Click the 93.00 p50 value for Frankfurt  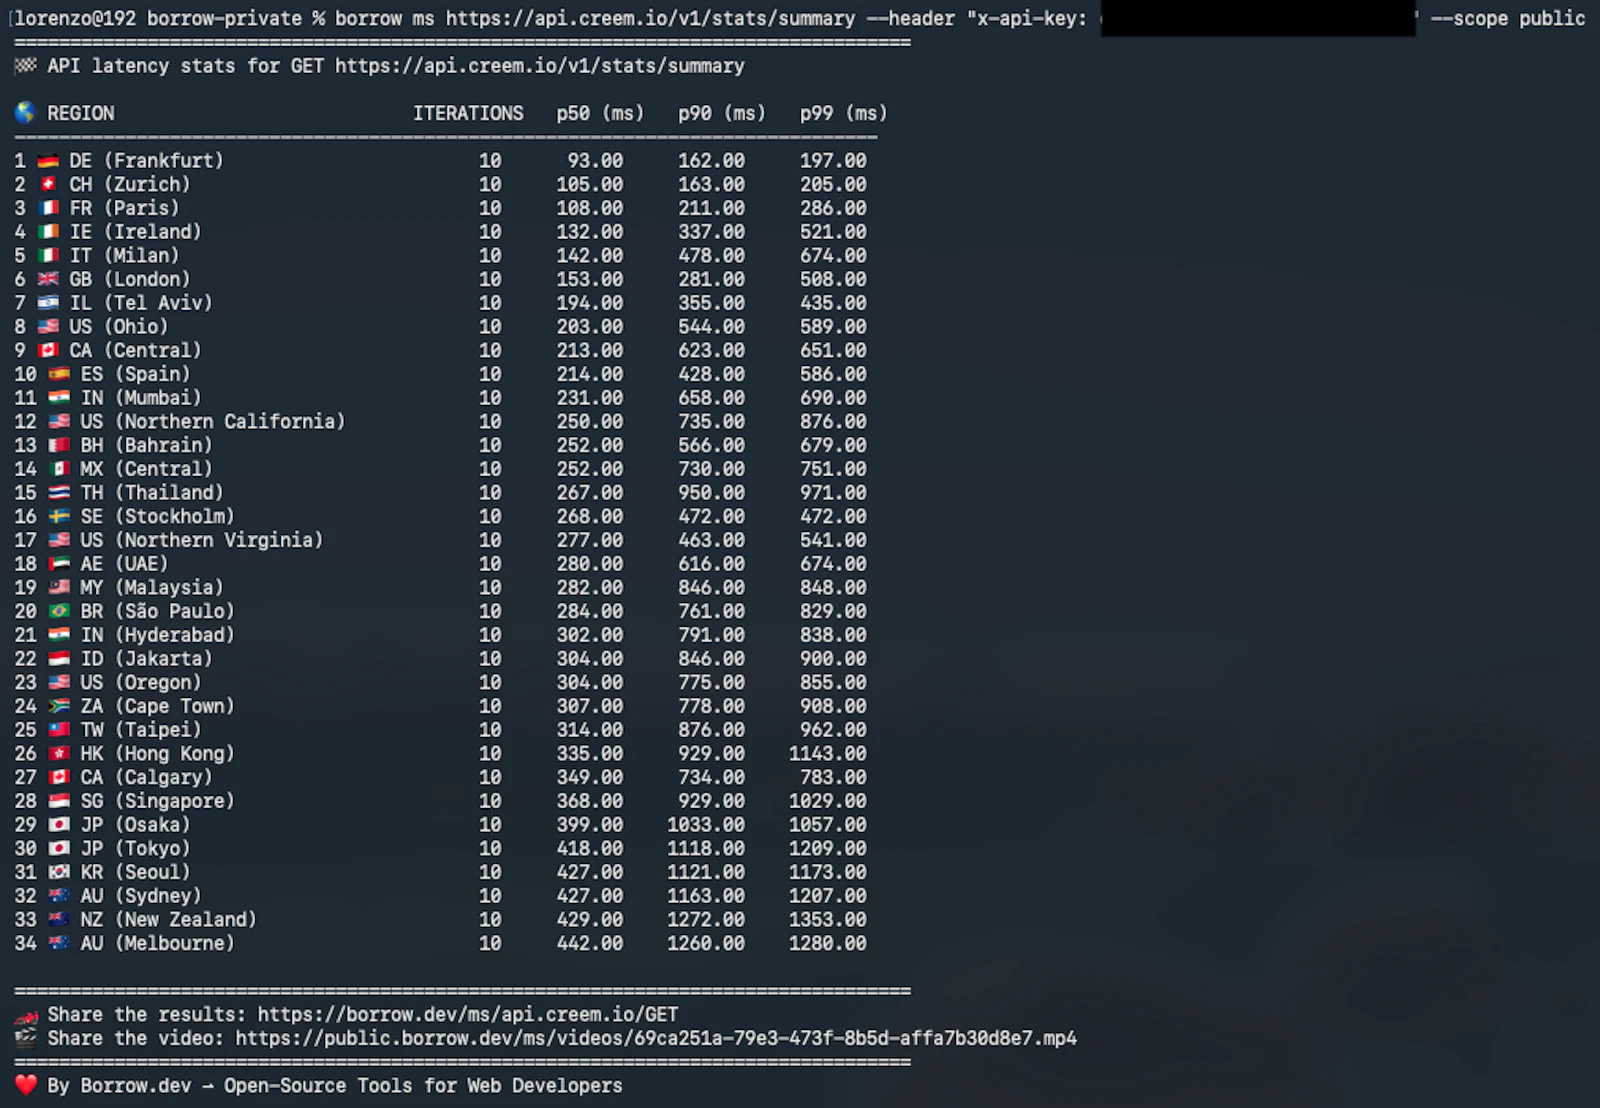595,161
